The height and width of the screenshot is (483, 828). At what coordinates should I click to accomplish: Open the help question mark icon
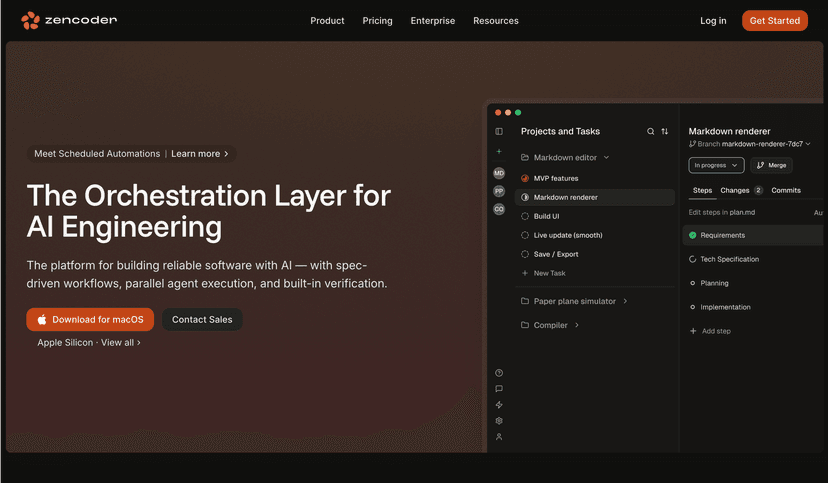coord(499,373)
